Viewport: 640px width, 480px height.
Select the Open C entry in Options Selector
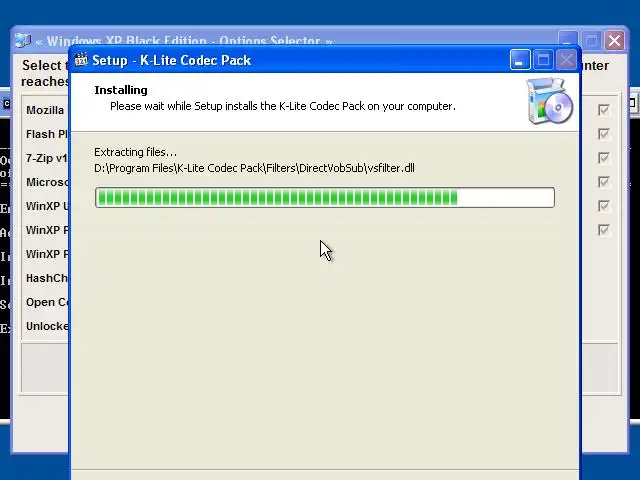pyautogui.click(x=47, y=302)
